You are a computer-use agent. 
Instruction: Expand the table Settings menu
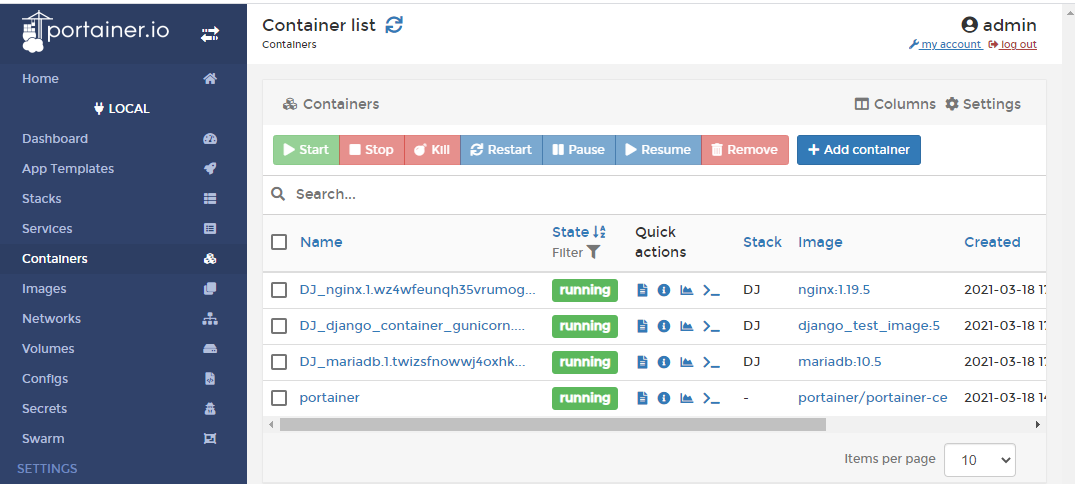(x=983, y=104)
